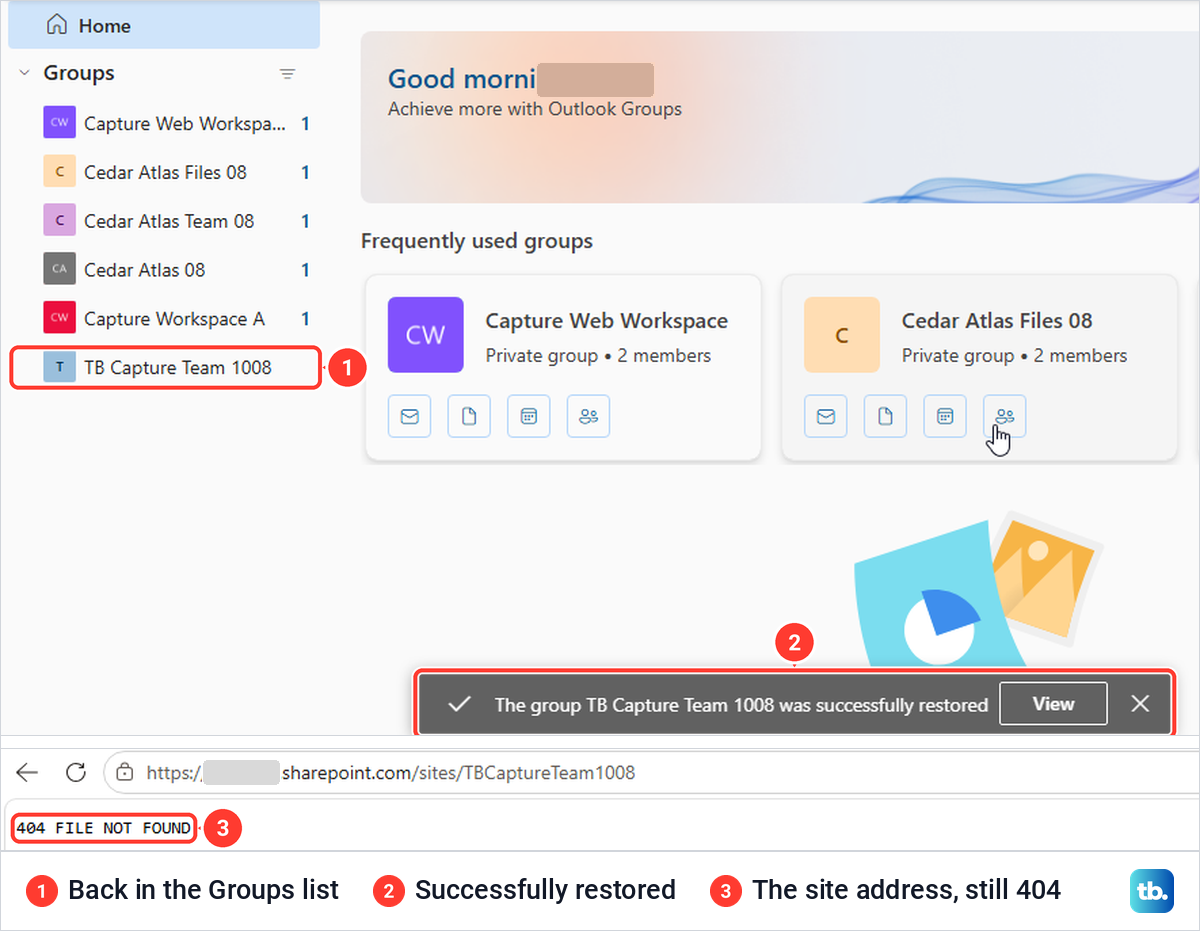Click the T icon beside TB Capture Team 1008
Viewport: 1200px width, 931px height.
60,367
